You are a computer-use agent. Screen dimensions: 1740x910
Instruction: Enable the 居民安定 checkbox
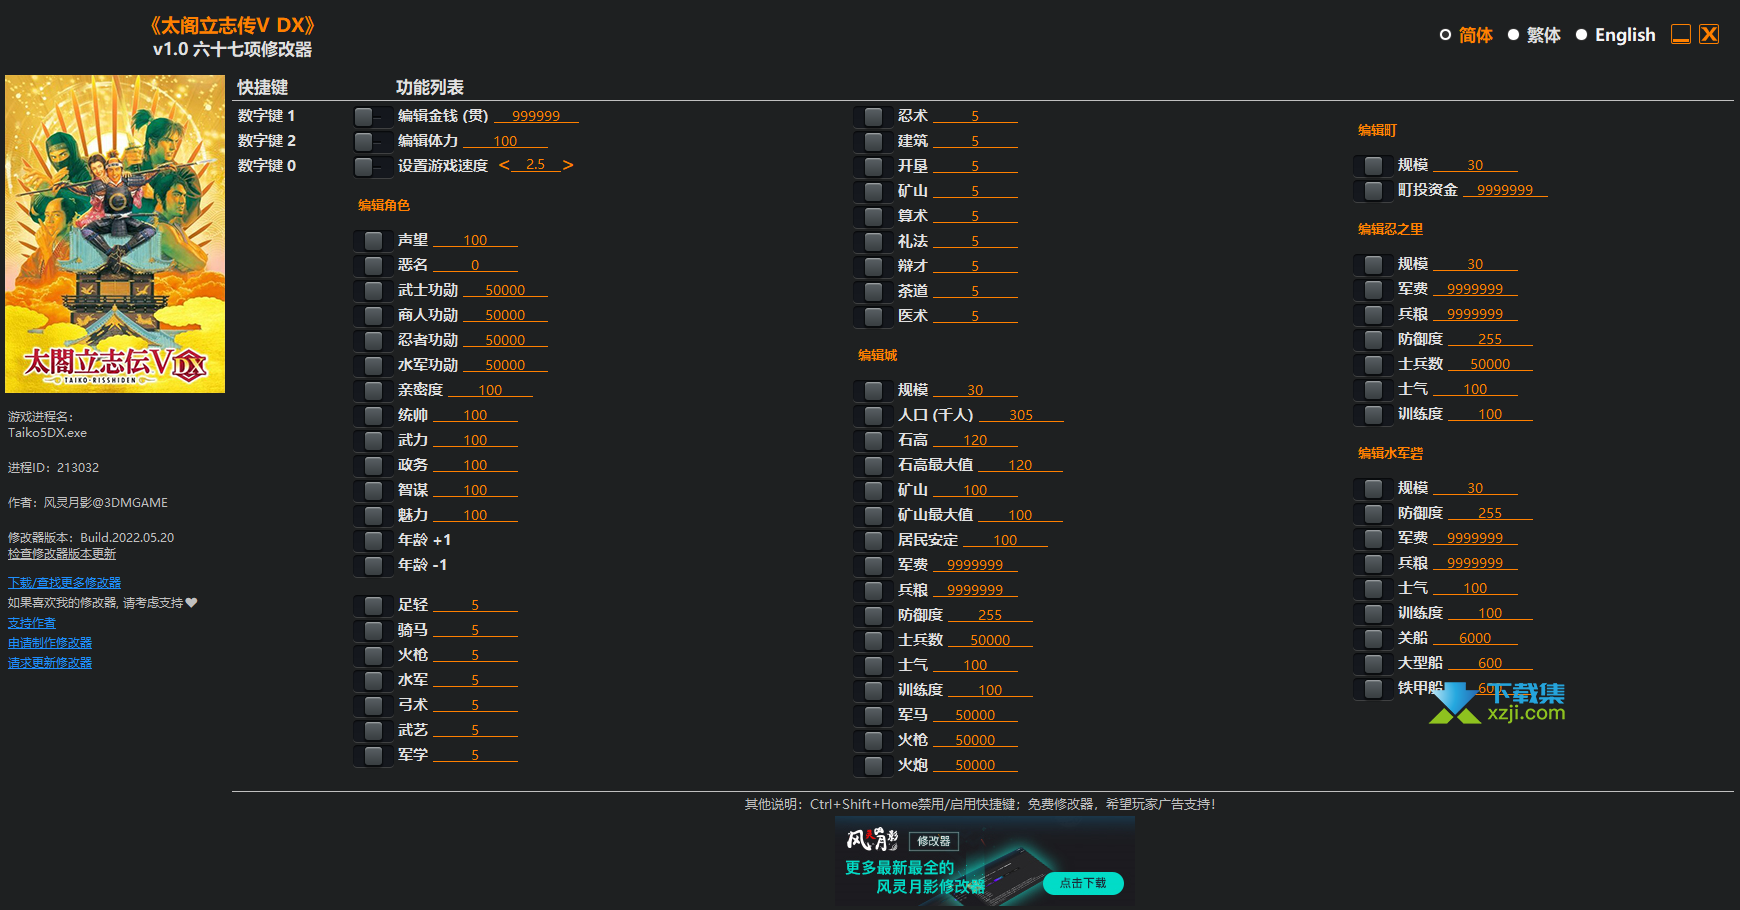(872, 540)
